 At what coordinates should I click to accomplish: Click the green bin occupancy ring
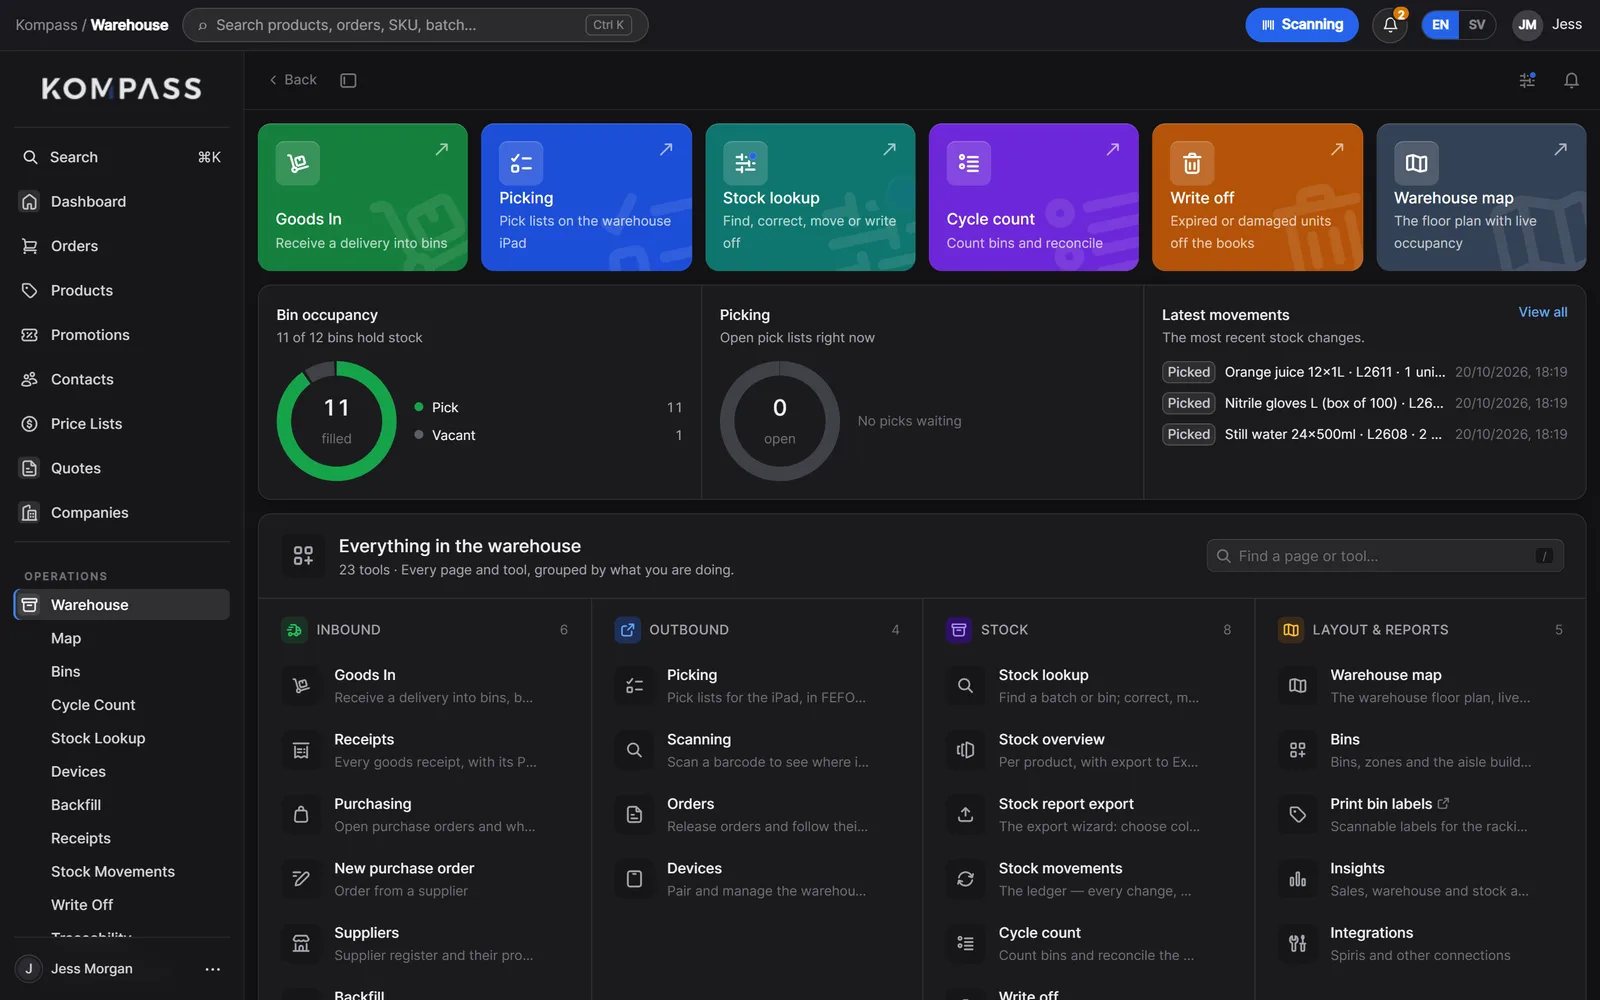pyautogui.click(x=337, y=421)
